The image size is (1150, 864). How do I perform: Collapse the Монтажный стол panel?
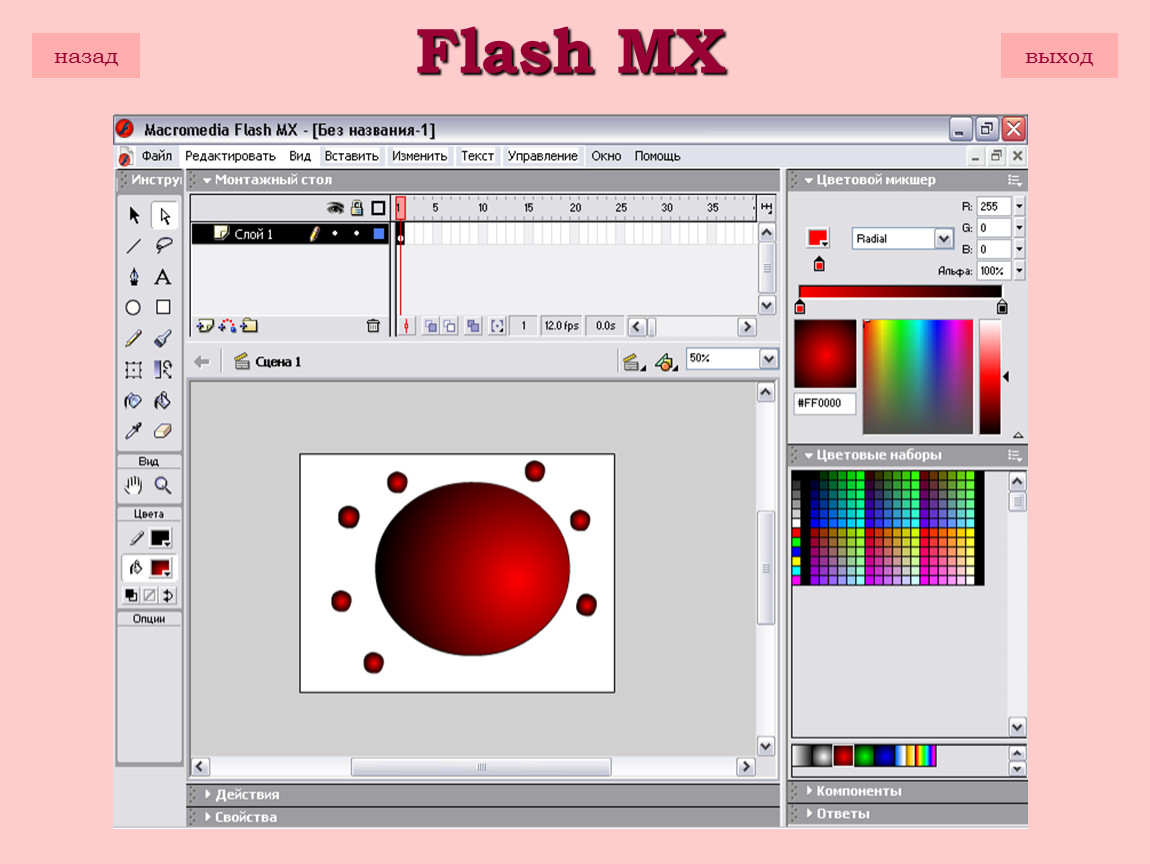(x=208, y=180)
